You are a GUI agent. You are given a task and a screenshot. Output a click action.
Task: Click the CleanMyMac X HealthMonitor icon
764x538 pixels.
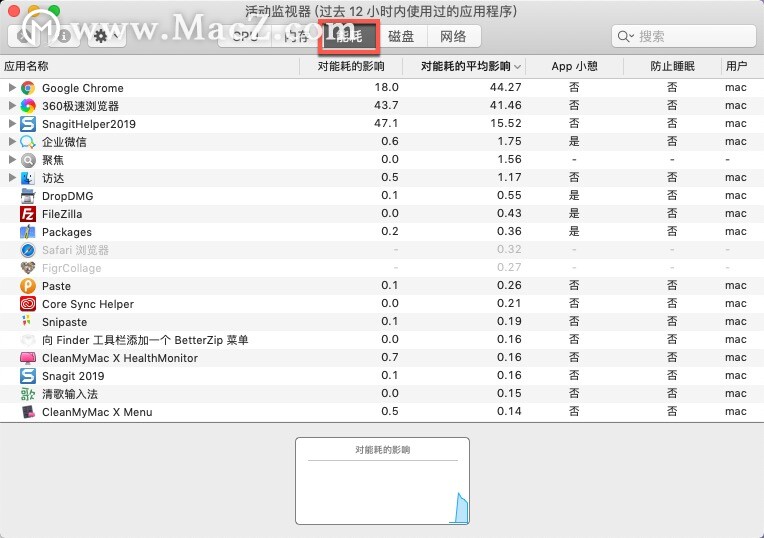(28, 358)
